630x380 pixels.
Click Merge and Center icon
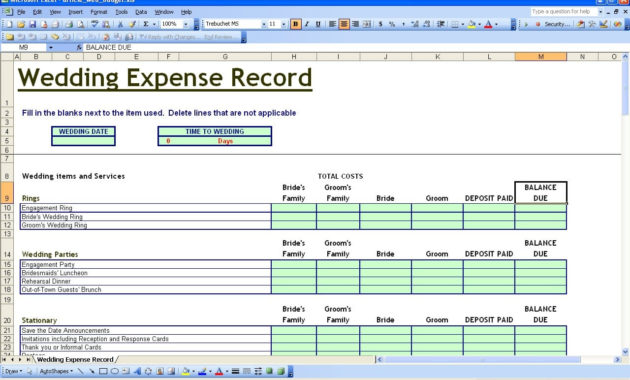tap(367, 25)
